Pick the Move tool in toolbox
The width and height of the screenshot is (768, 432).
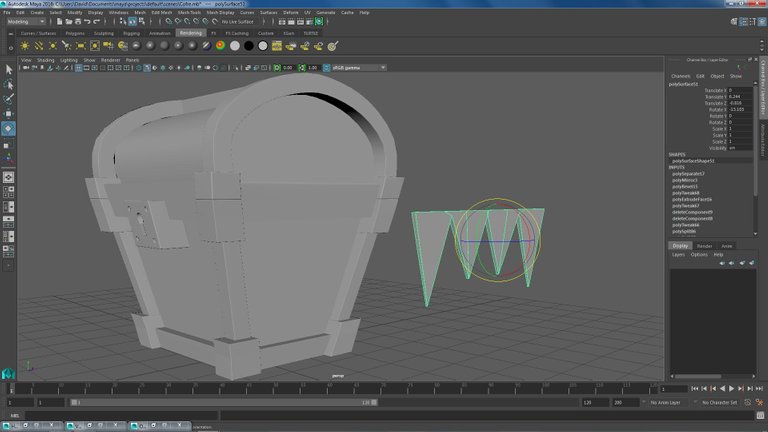coord(8,114)
